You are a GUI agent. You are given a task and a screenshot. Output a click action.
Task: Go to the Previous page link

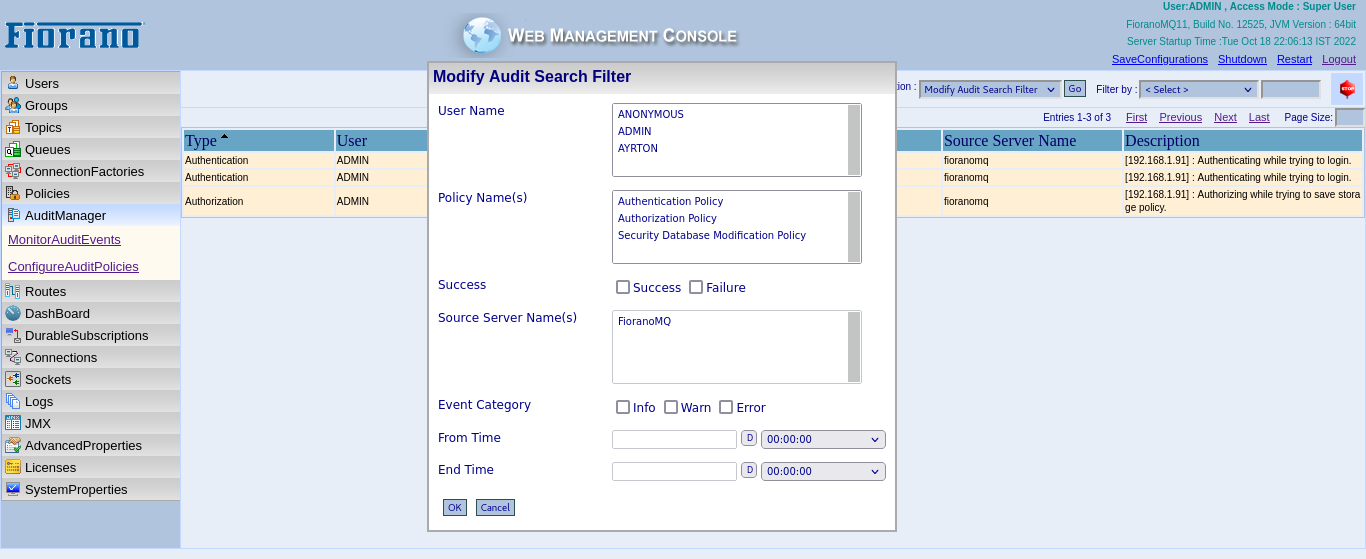(x=1180, y=117)
